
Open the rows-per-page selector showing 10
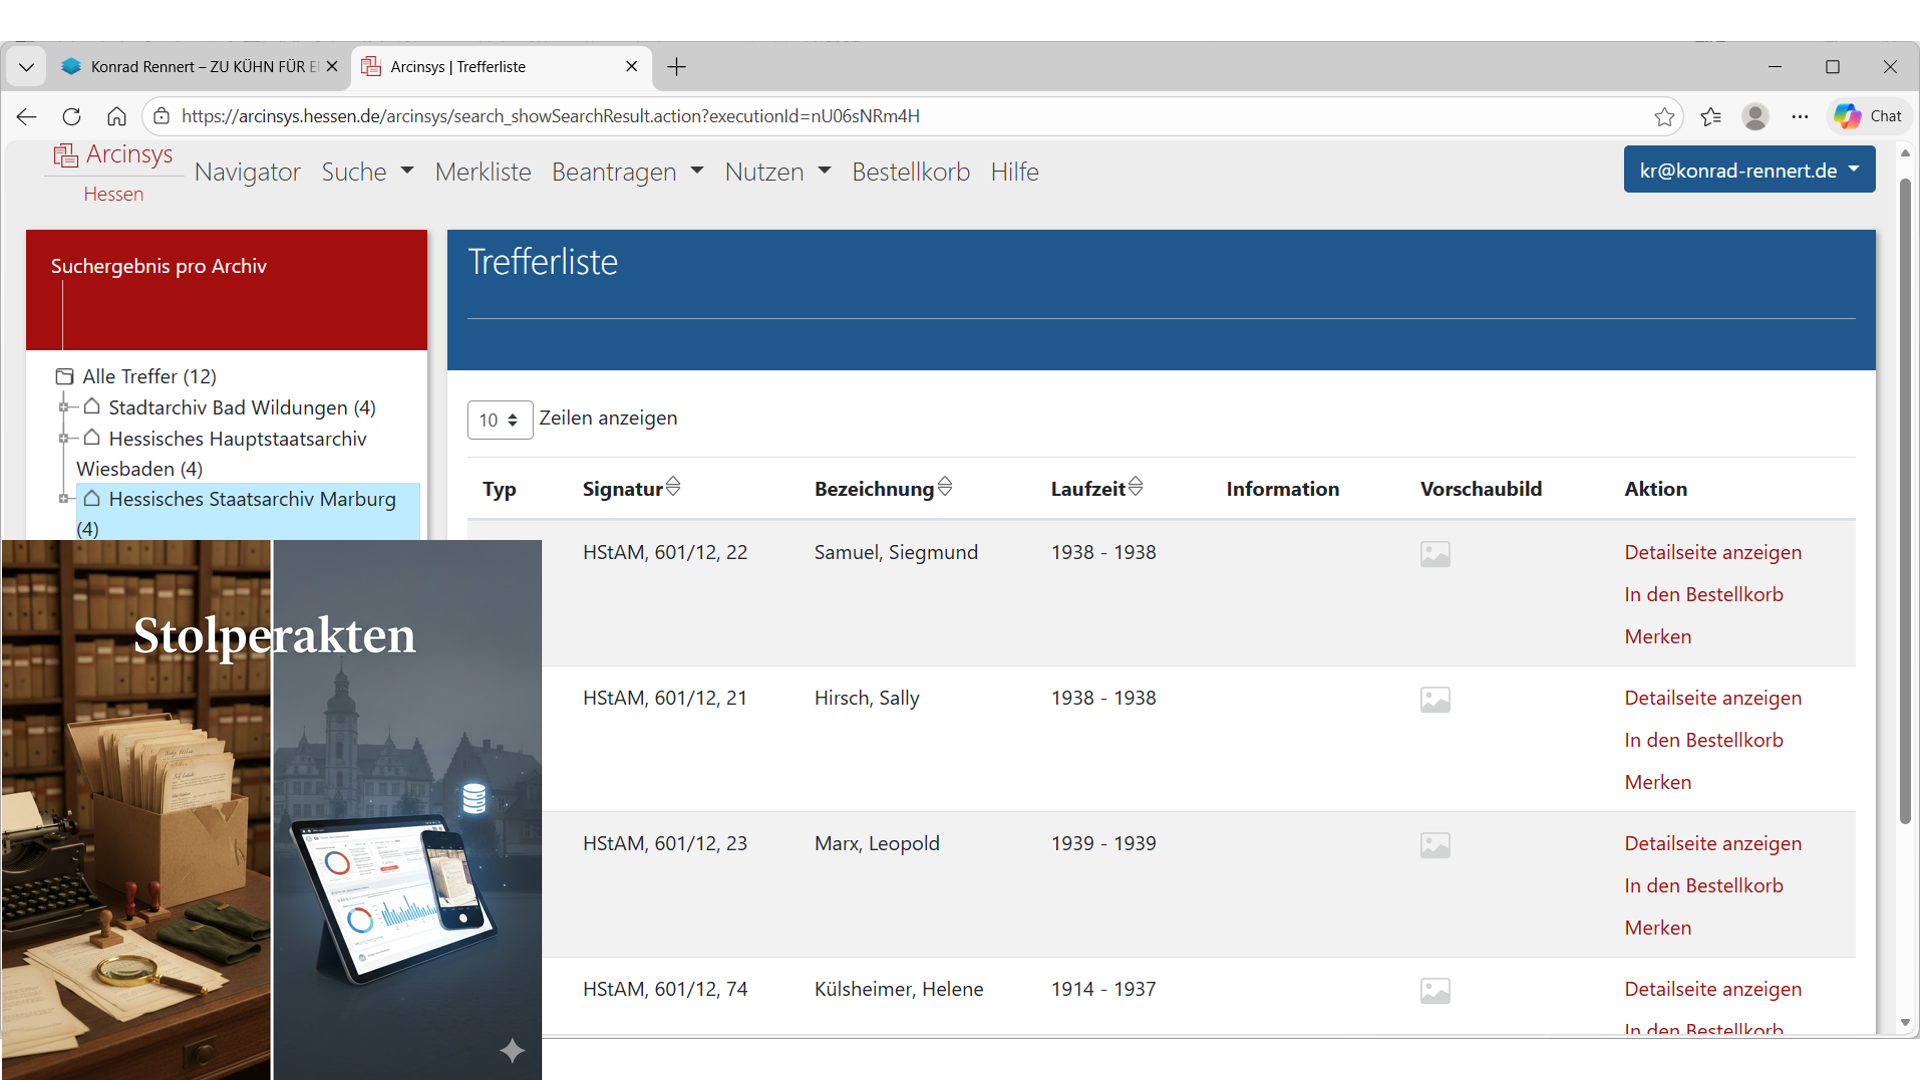499,420
